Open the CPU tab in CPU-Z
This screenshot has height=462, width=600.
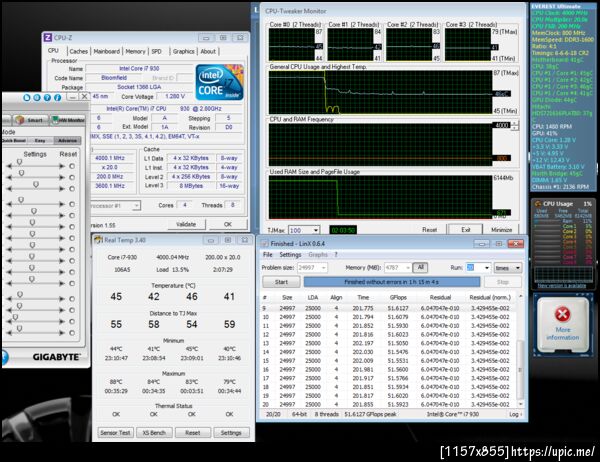pos(54,51)
